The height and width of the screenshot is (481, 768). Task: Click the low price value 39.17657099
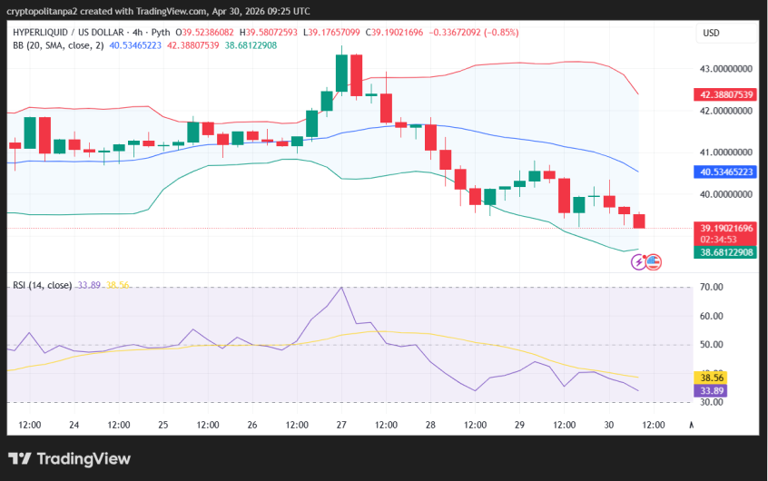334,32
